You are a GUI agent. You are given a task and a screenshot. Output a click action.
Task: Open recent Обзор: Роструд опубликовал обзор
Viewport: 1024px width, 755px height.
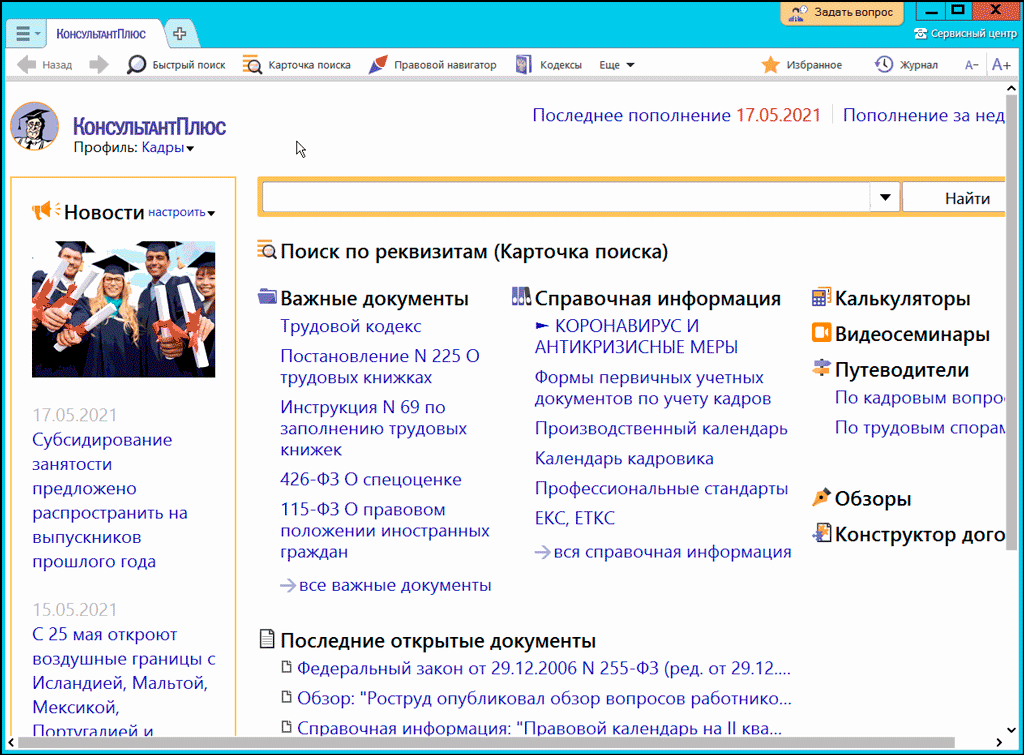544,698
